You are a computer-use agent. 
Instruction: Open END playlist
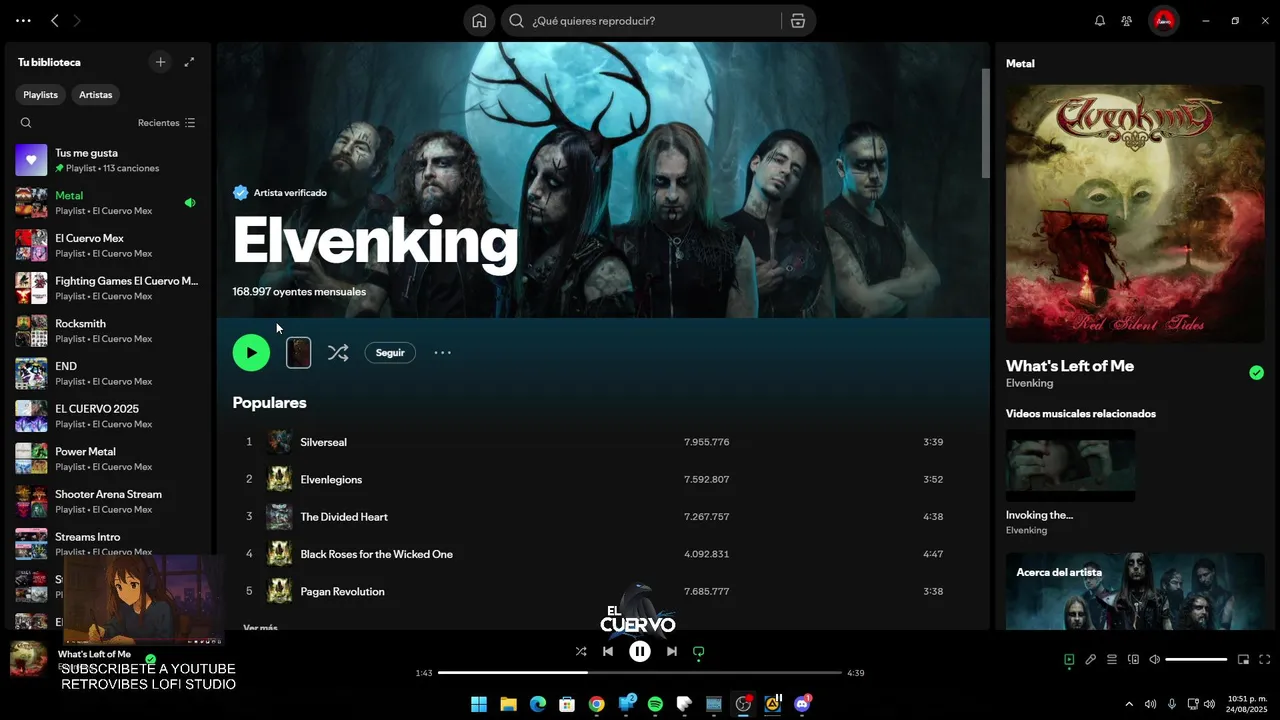(x=108, y=374)
